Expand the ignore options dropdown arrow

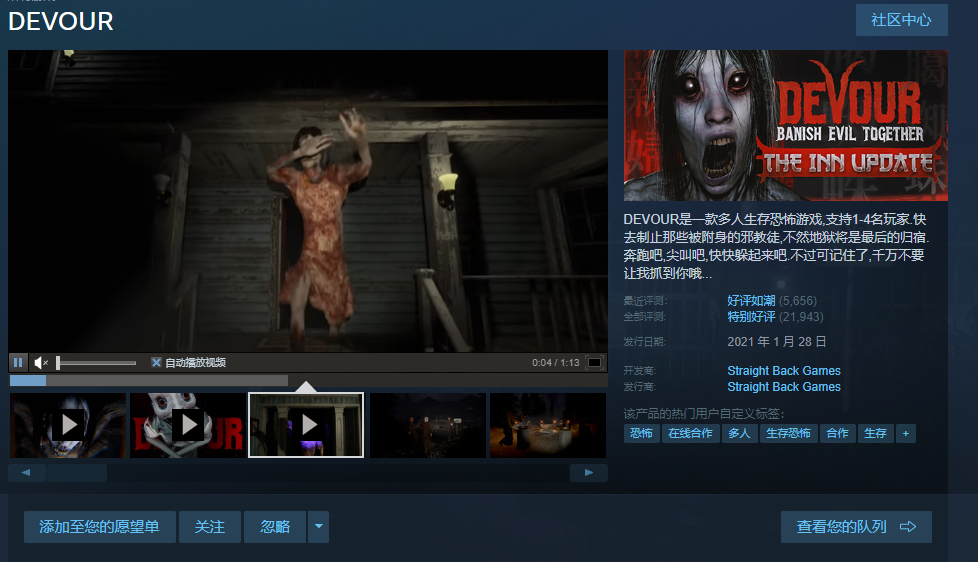[x=319, y=527]
